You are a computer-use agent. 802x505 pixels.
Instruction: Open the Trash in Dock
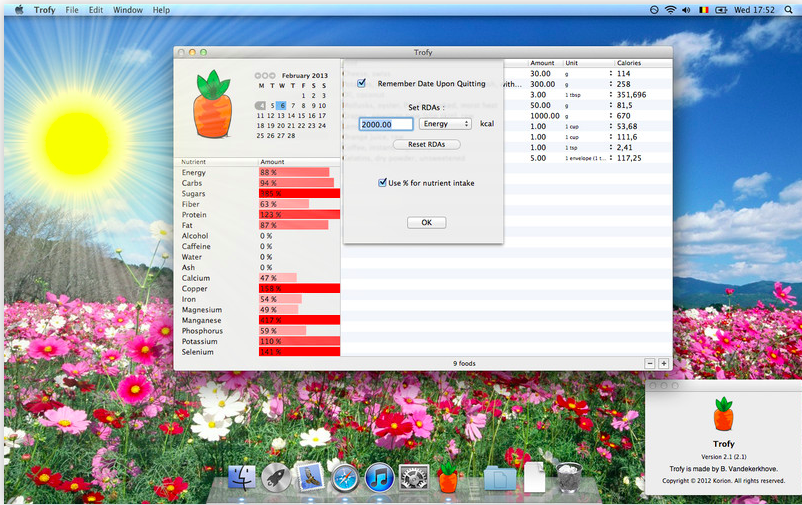(569, 478)
